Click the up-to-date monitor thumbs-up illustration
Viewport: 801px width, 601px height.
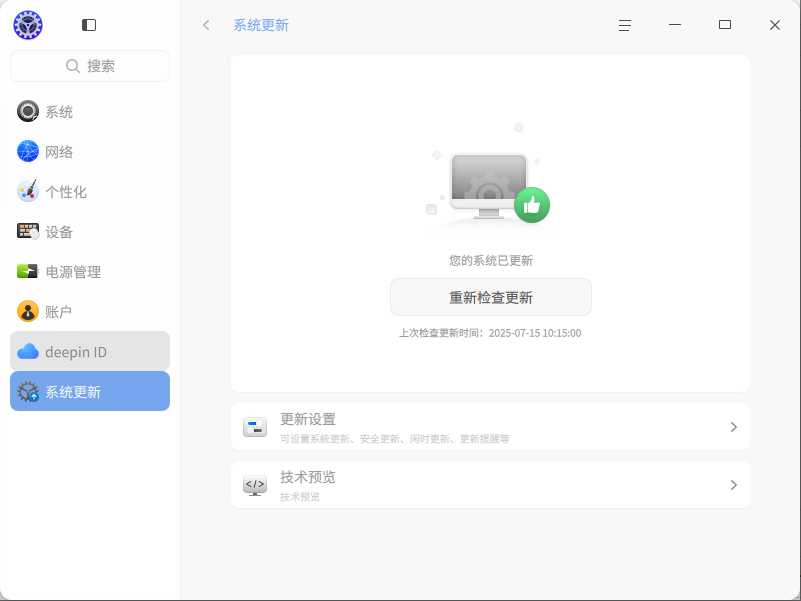489,176
